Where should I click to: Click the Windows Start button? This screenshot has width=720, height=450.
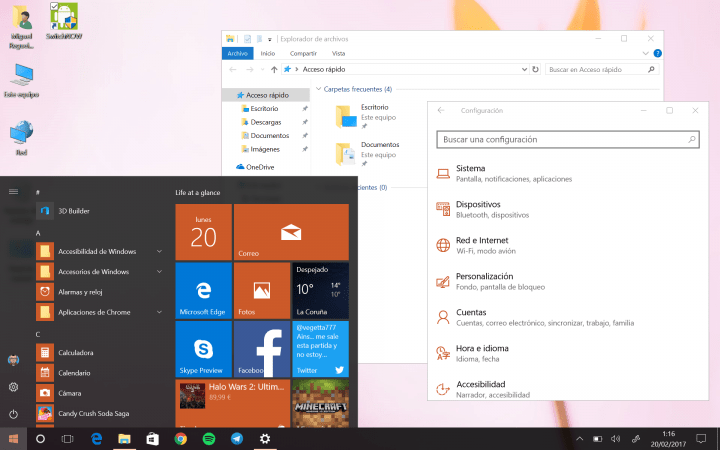click(13, 439)
